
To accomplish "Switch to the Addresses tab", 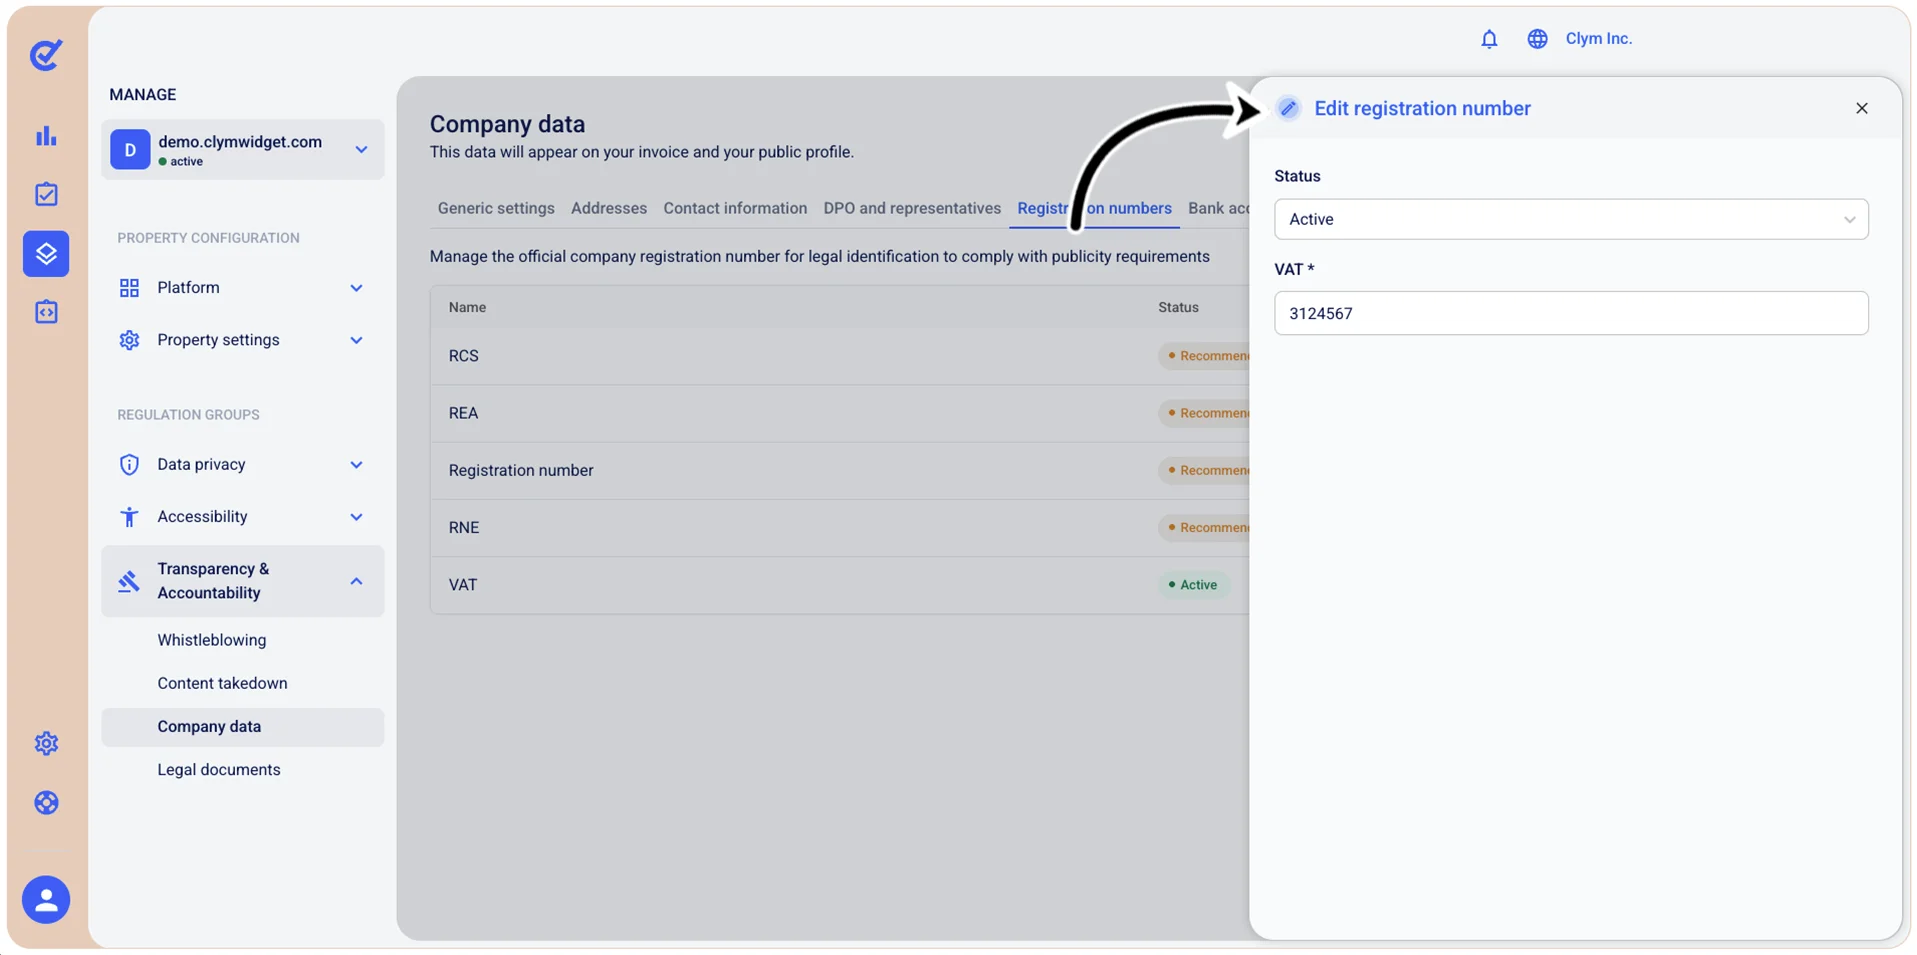I will click(609, 208).
